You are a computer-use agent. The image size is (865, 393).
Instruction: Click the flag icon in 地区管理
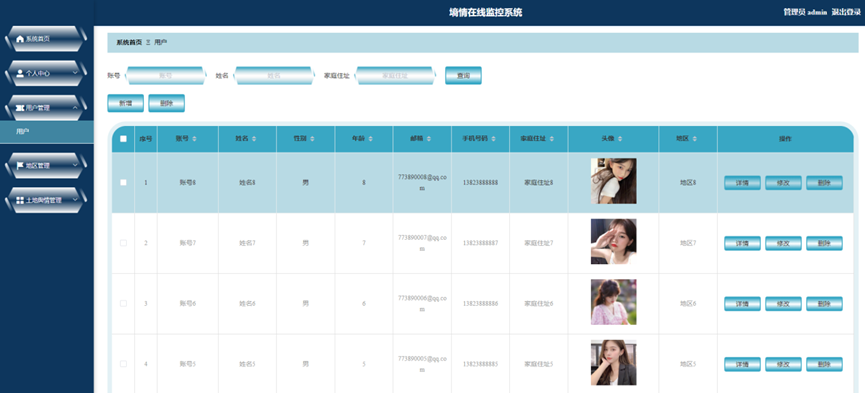pos(20,166)
